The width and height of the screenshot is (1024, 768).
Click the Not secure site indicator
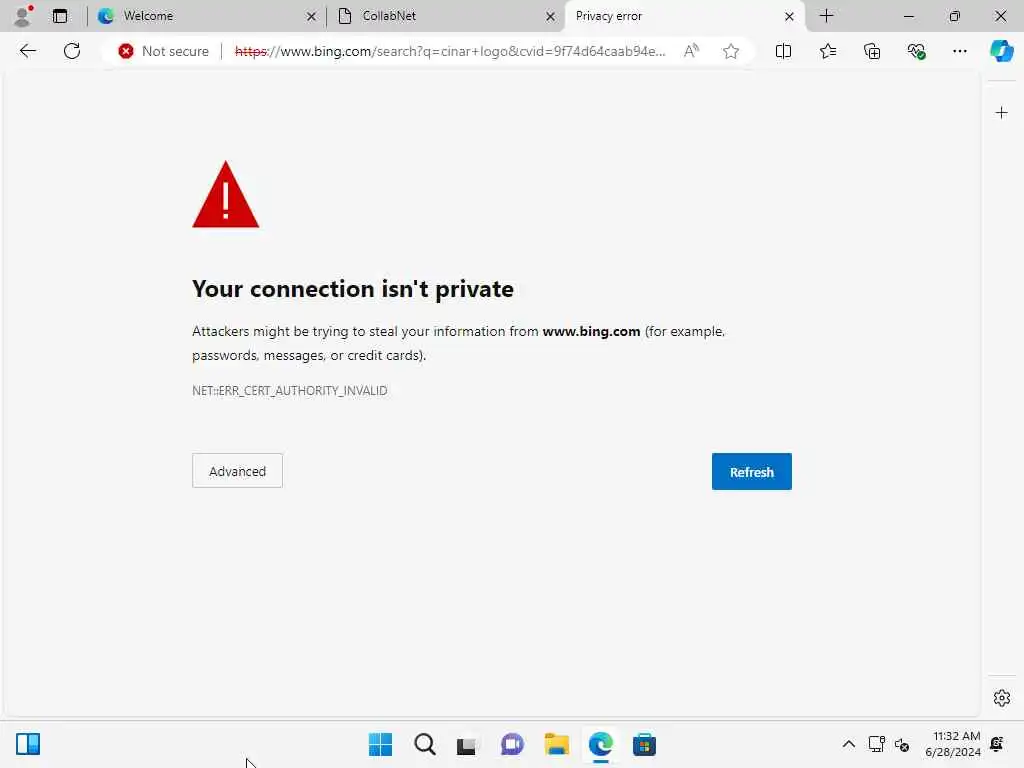[x=163, y=51]
